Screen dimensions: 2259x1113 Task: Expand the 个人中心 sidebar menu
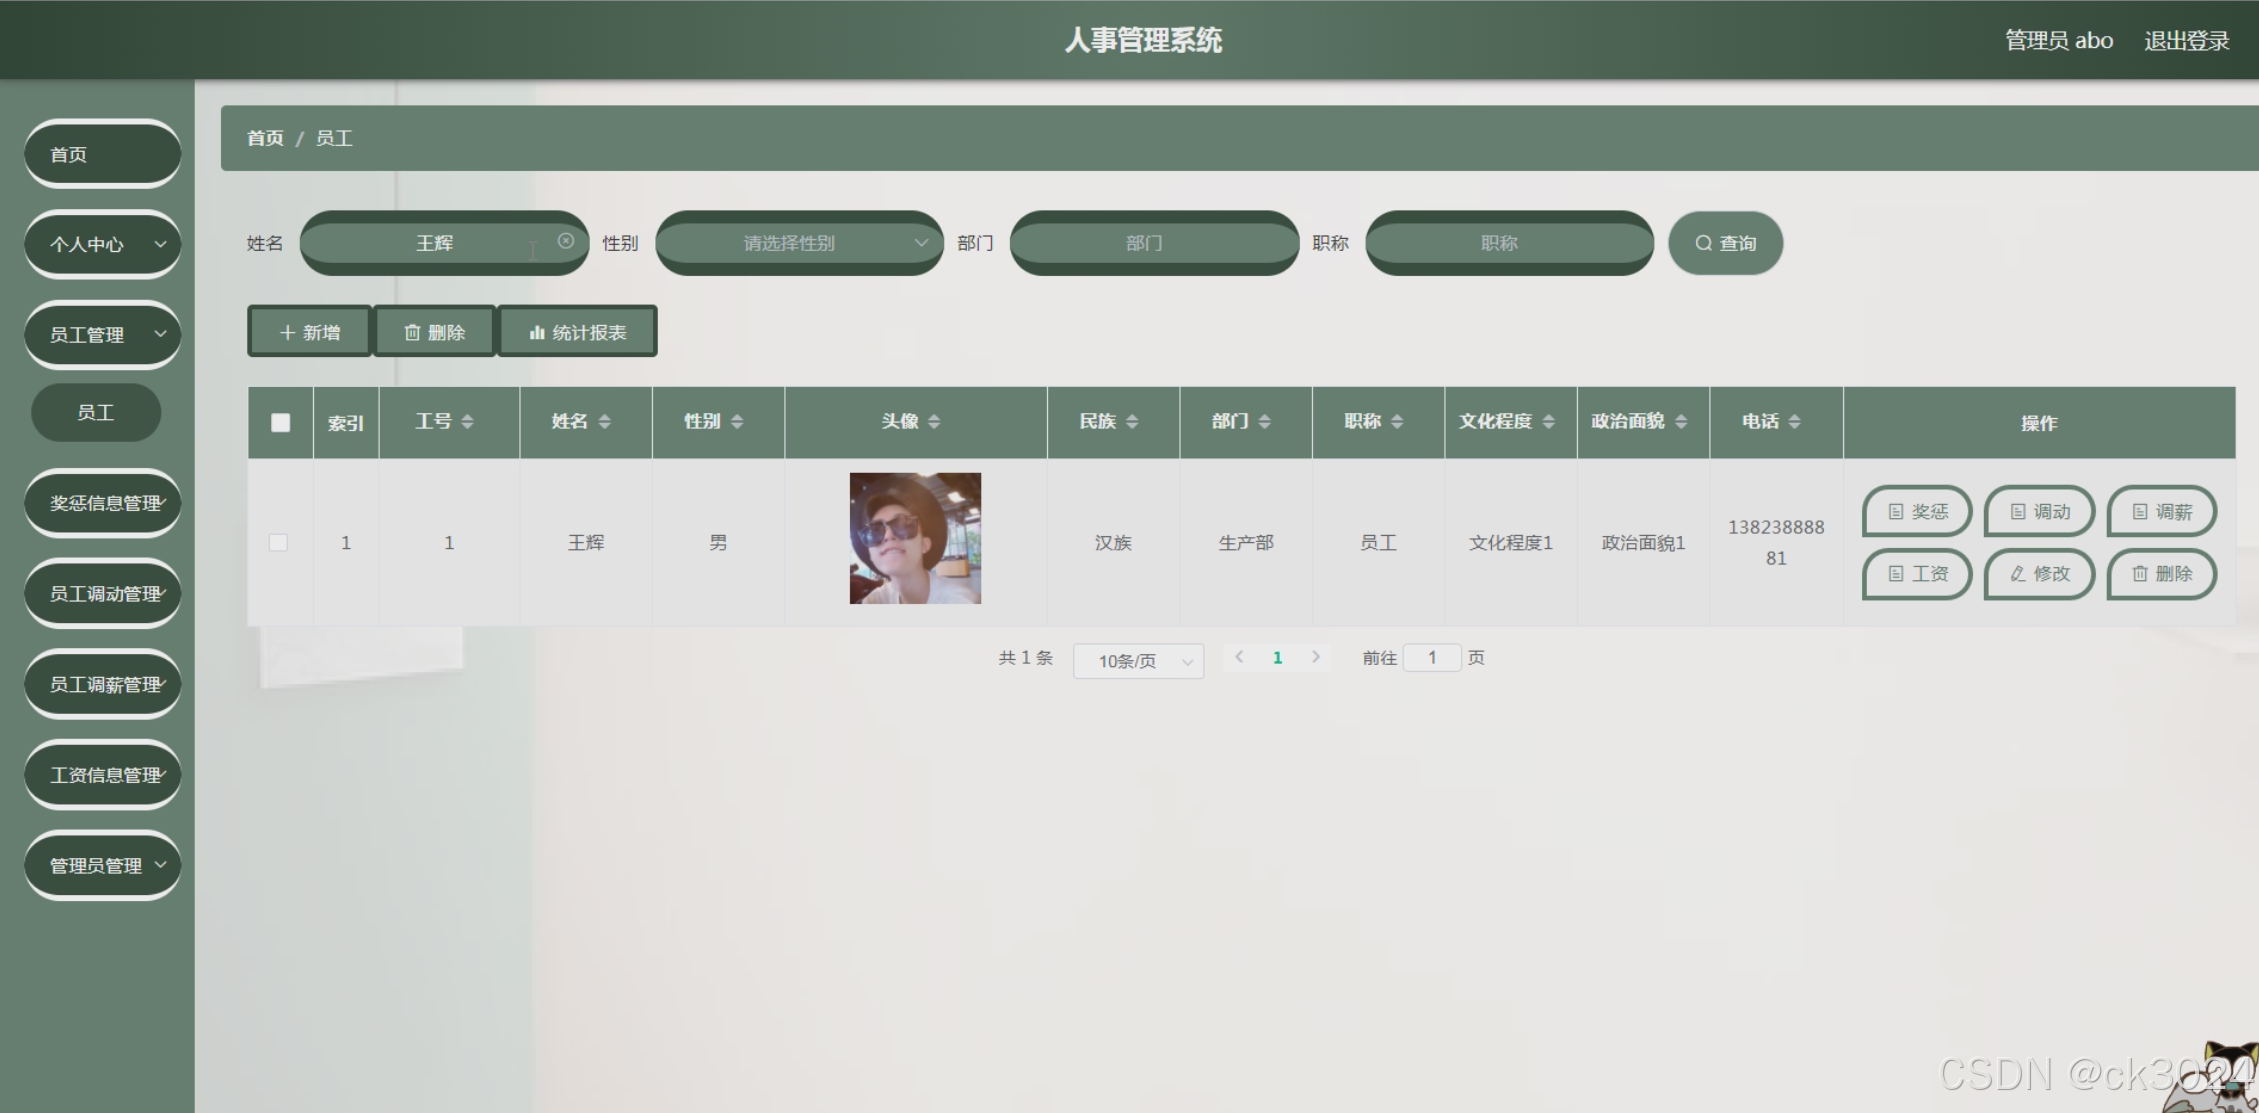pos(102,244)
